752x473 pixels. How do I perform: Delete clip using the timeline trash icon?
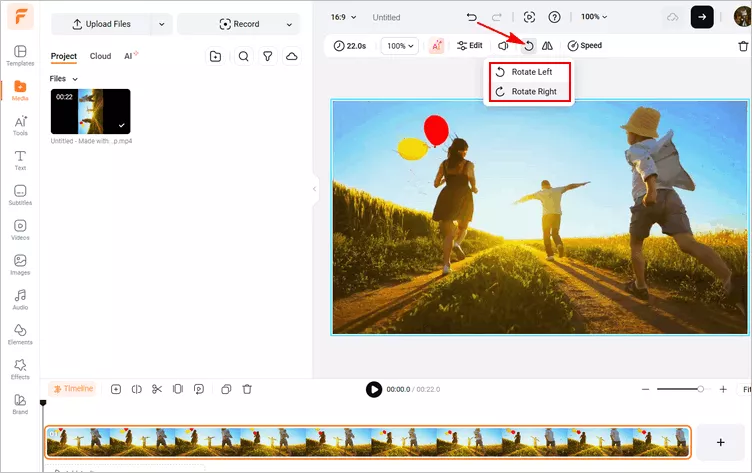[x=247, y=389]
